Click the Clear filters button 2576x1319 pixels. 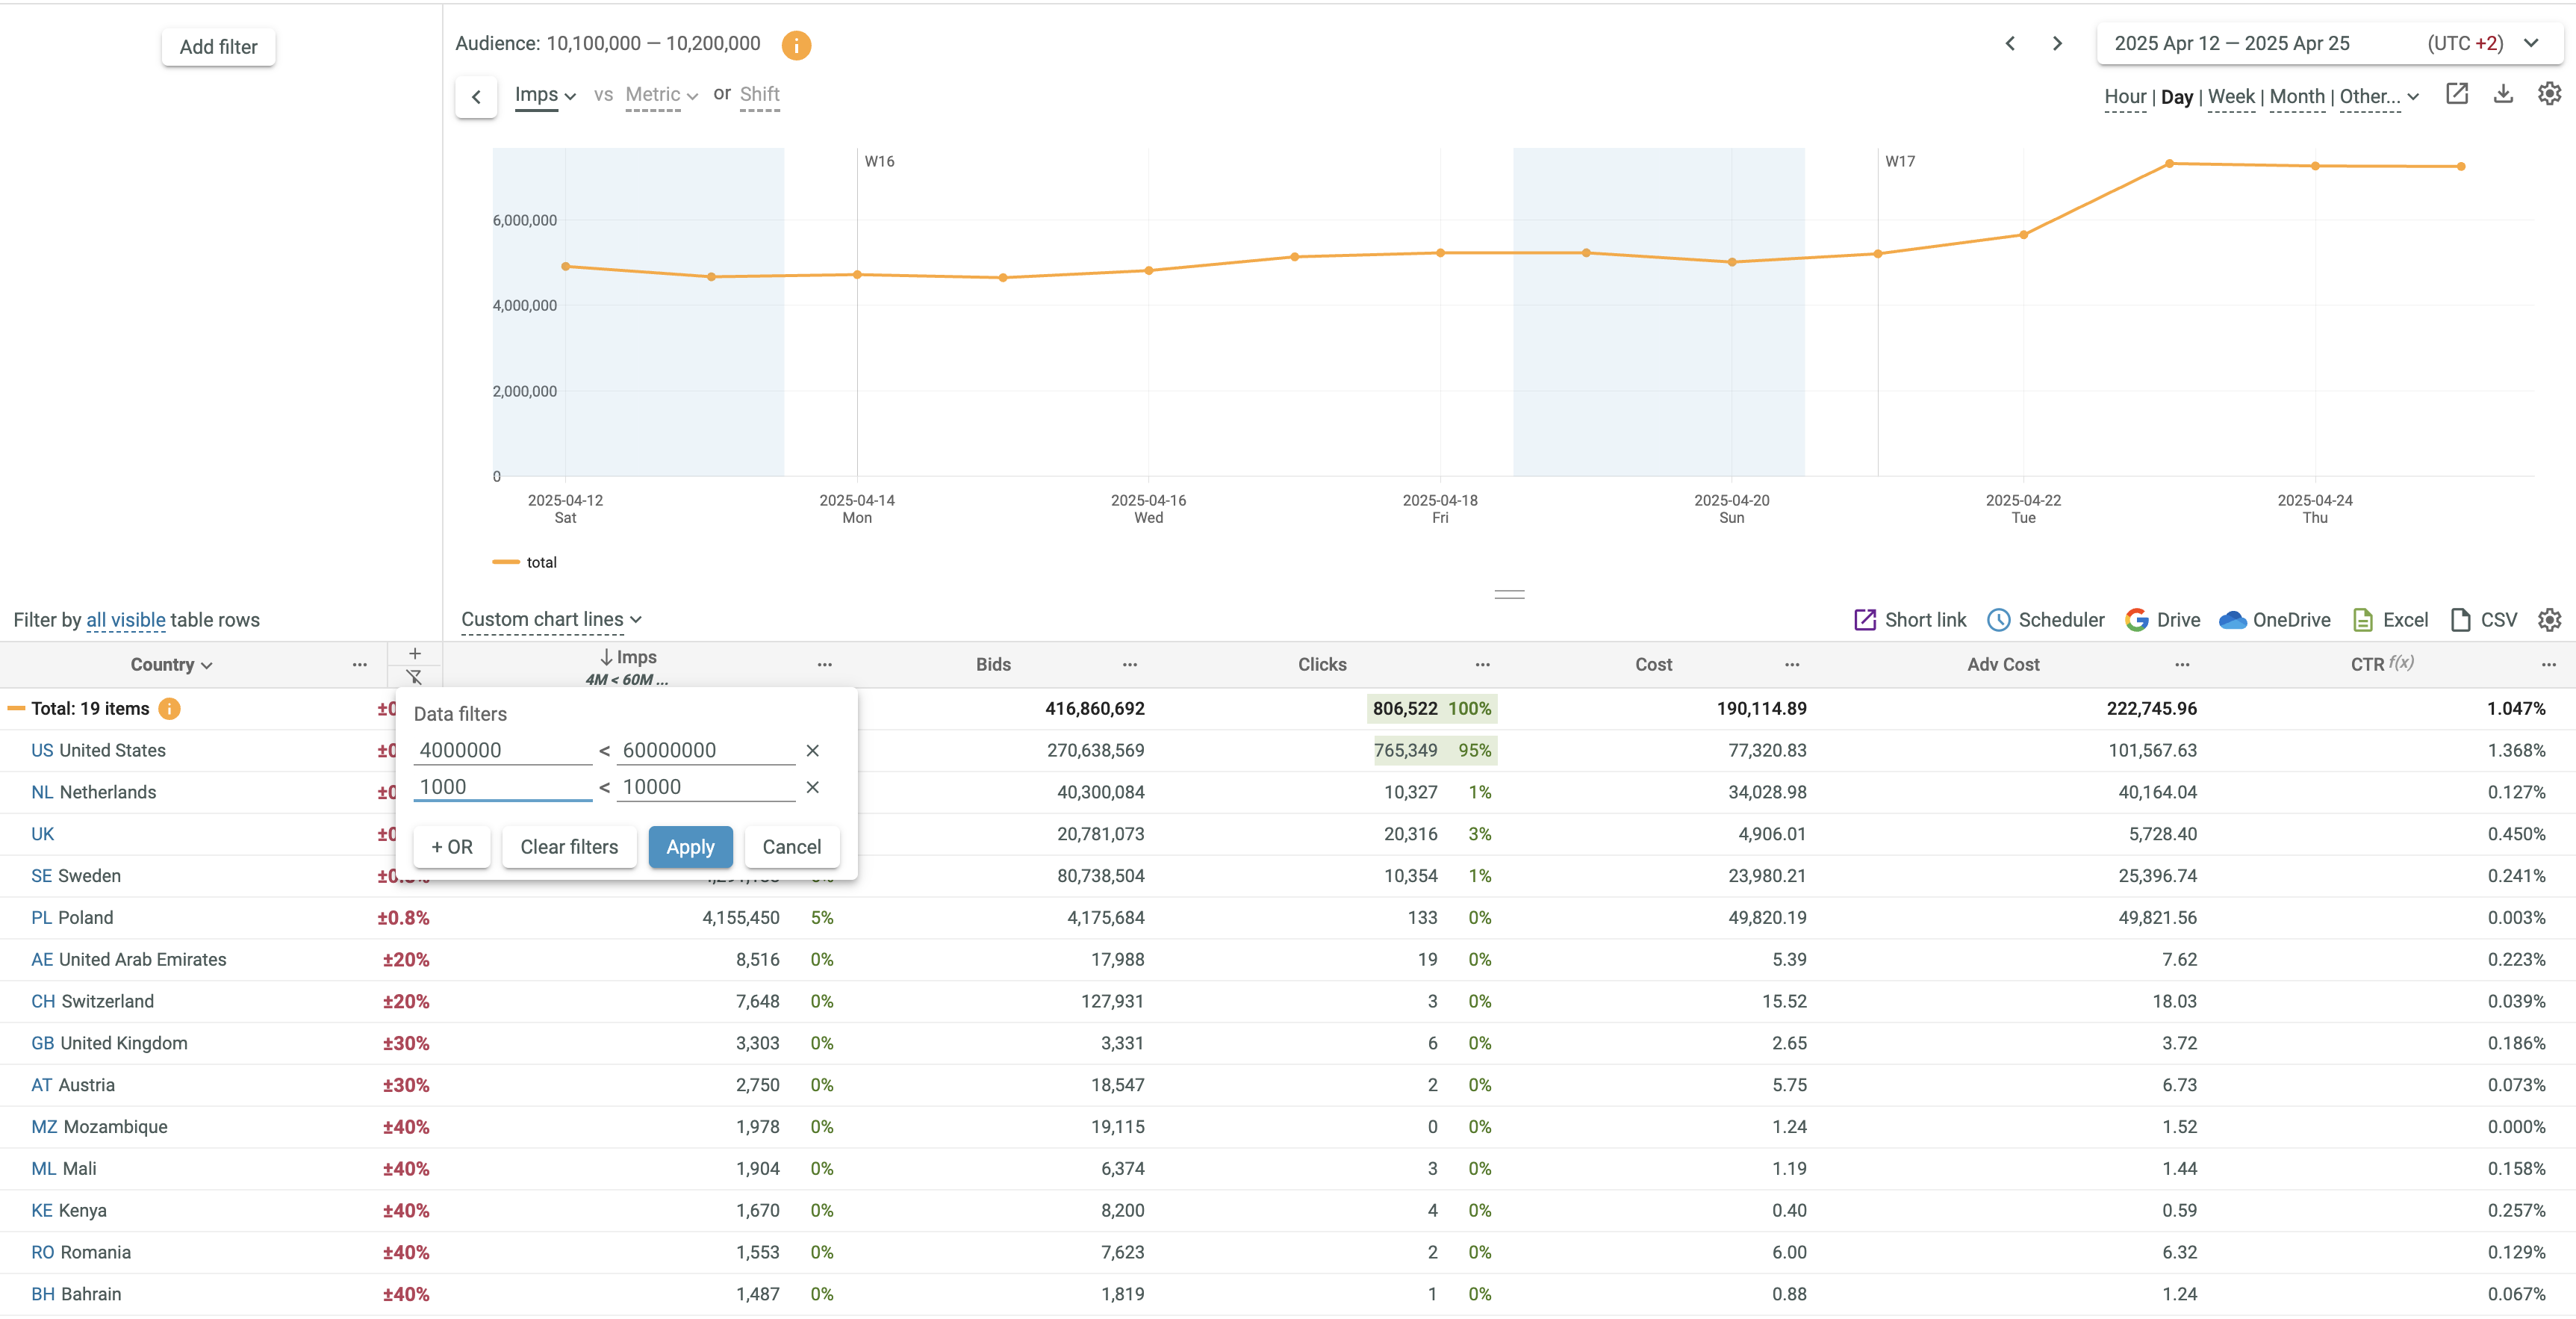pyautogui.click(x=569, y=847)
